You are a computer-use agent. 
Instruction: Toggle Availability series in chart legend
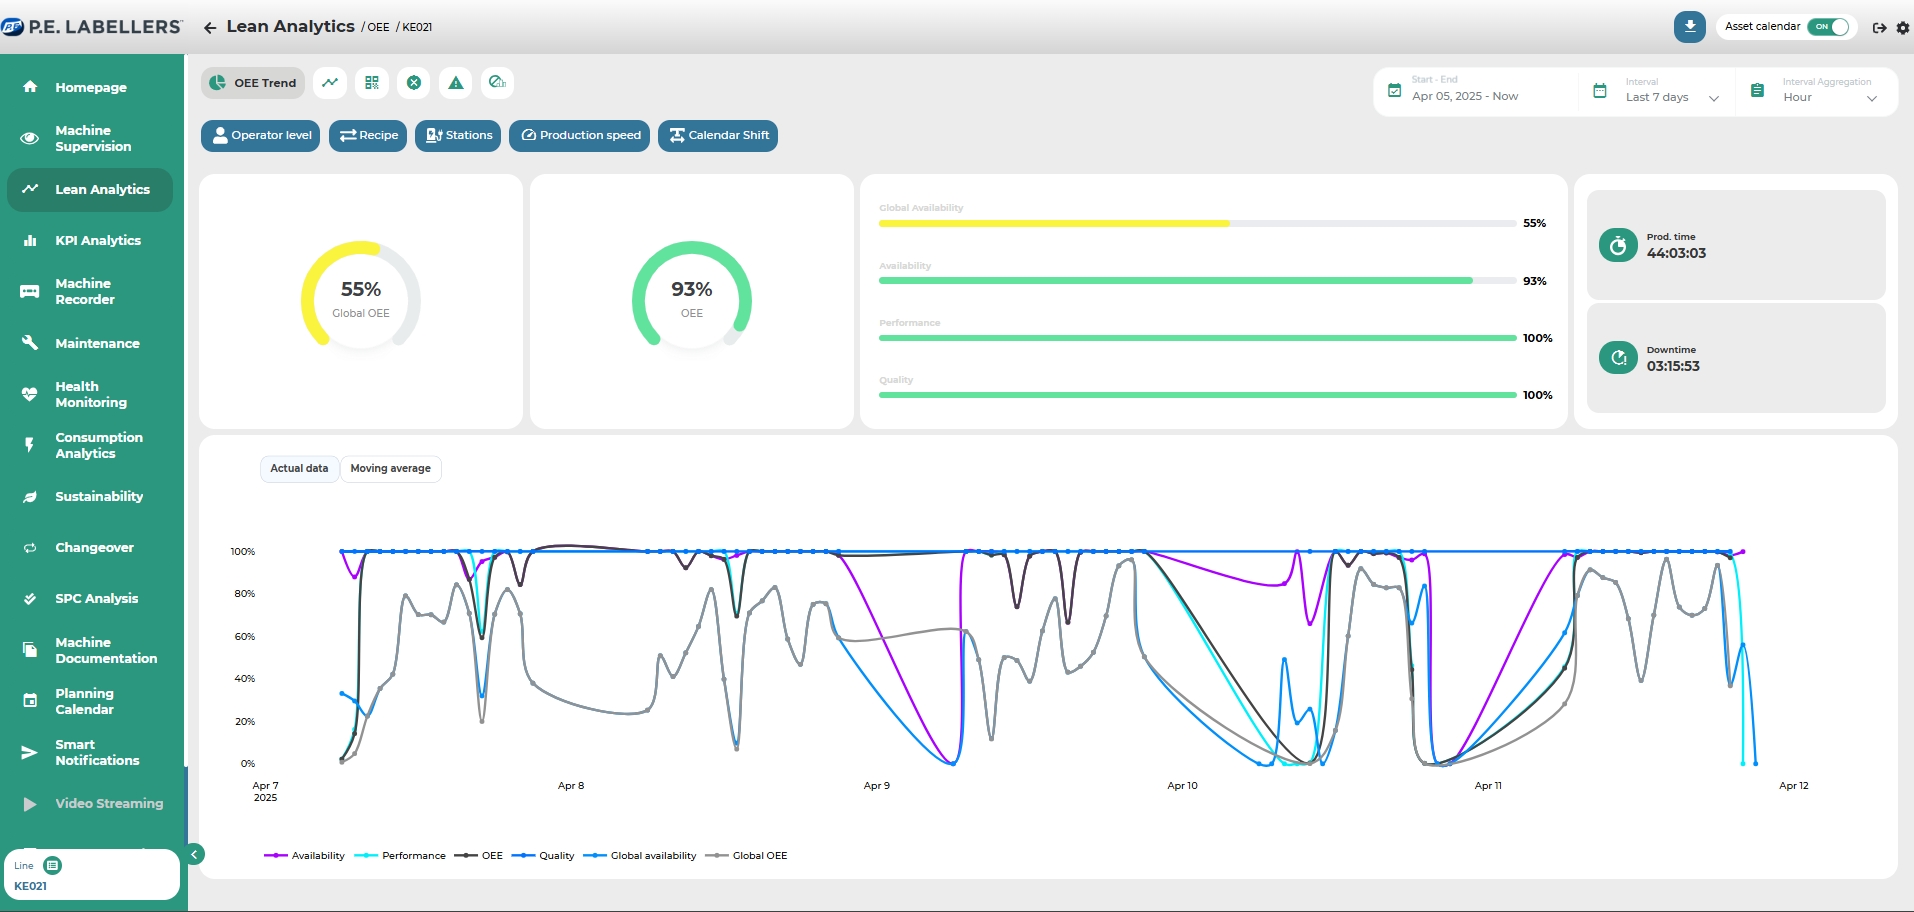[305, 856]
